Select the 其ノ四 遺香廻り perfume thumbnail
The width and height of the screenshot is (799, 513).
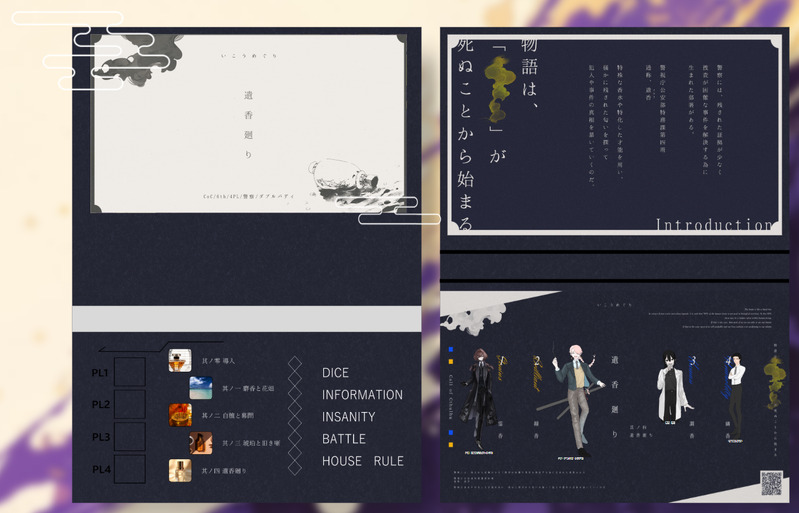[180, 470]
